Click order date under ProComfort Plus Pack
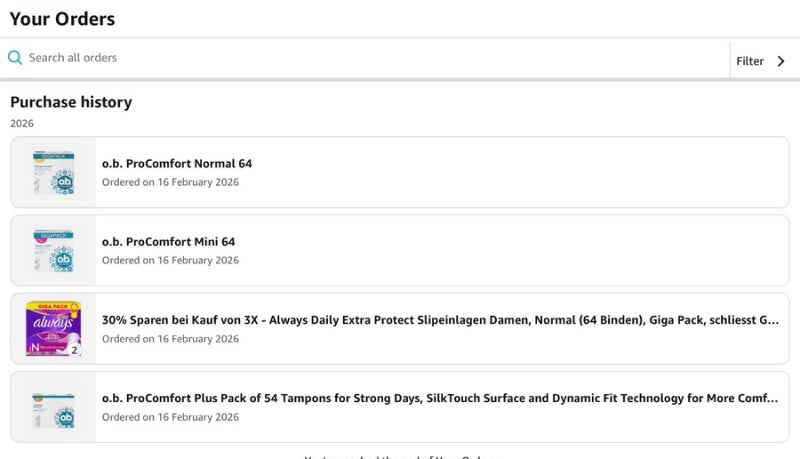 pos(170,417)
